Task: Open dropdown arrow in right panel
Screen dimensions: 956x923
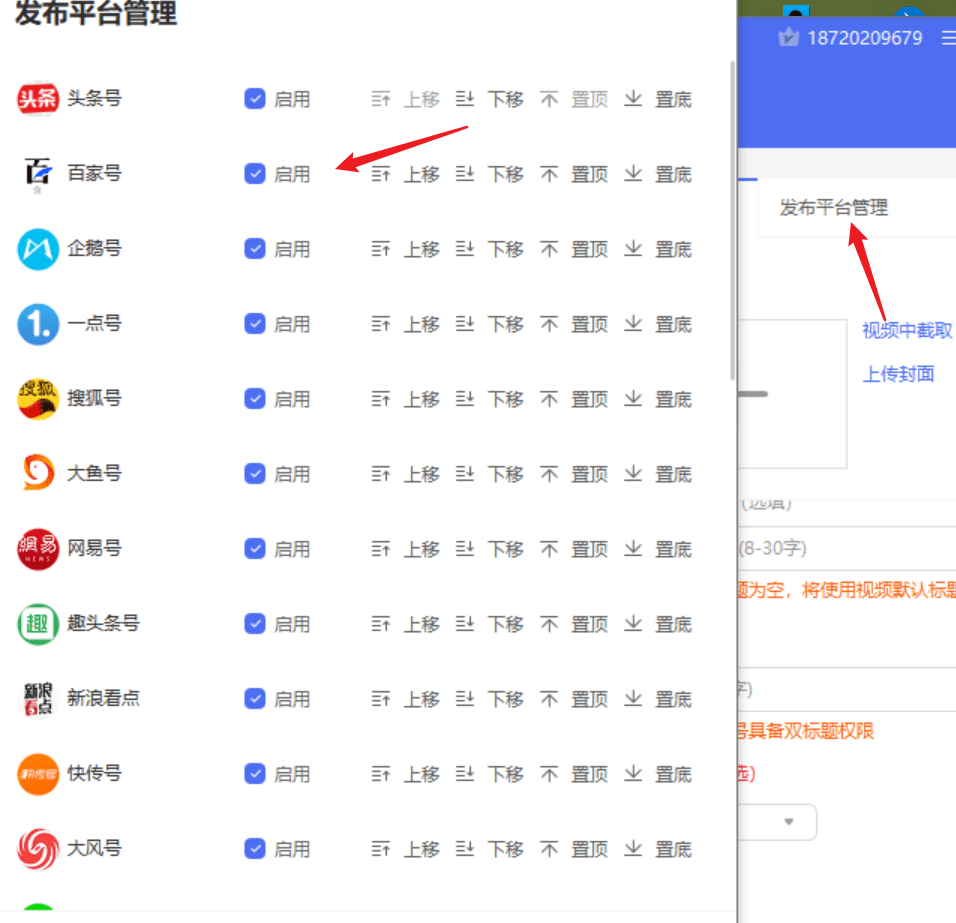Action: click(x=789, y=821)
